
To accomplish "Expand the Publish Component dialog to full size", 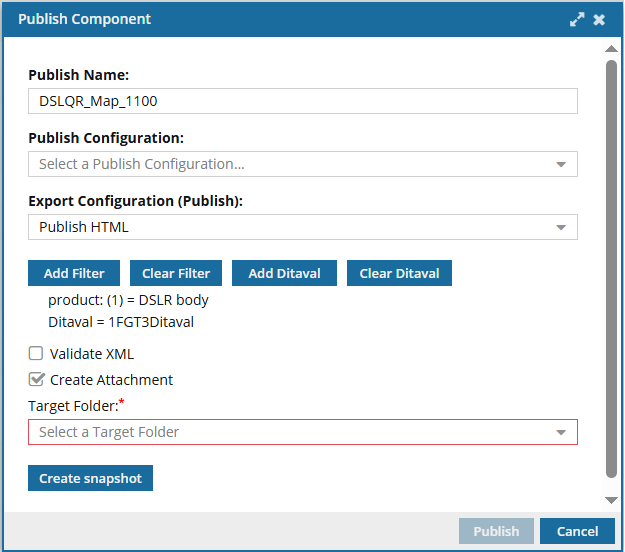I will point(577,20).
